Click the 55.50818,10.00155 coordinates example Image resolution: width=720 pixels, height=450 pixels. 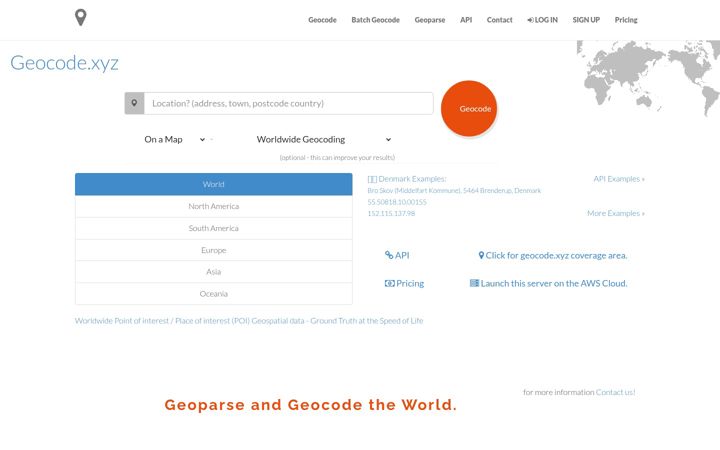click(x=397, y=202)
